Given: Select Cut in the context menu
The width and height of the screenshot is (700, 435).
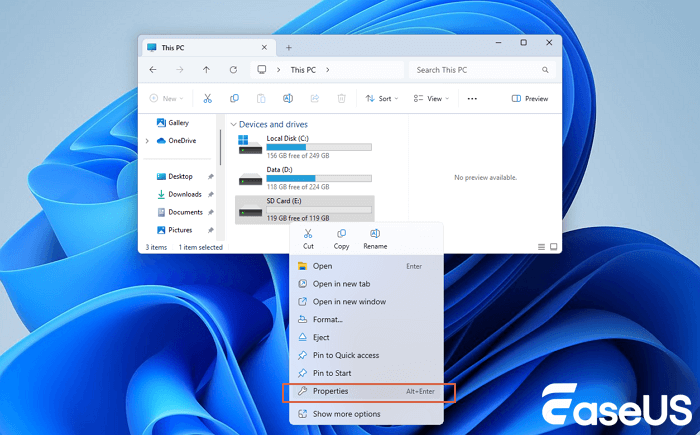Looking at the screenshot, I should [308, 239].
